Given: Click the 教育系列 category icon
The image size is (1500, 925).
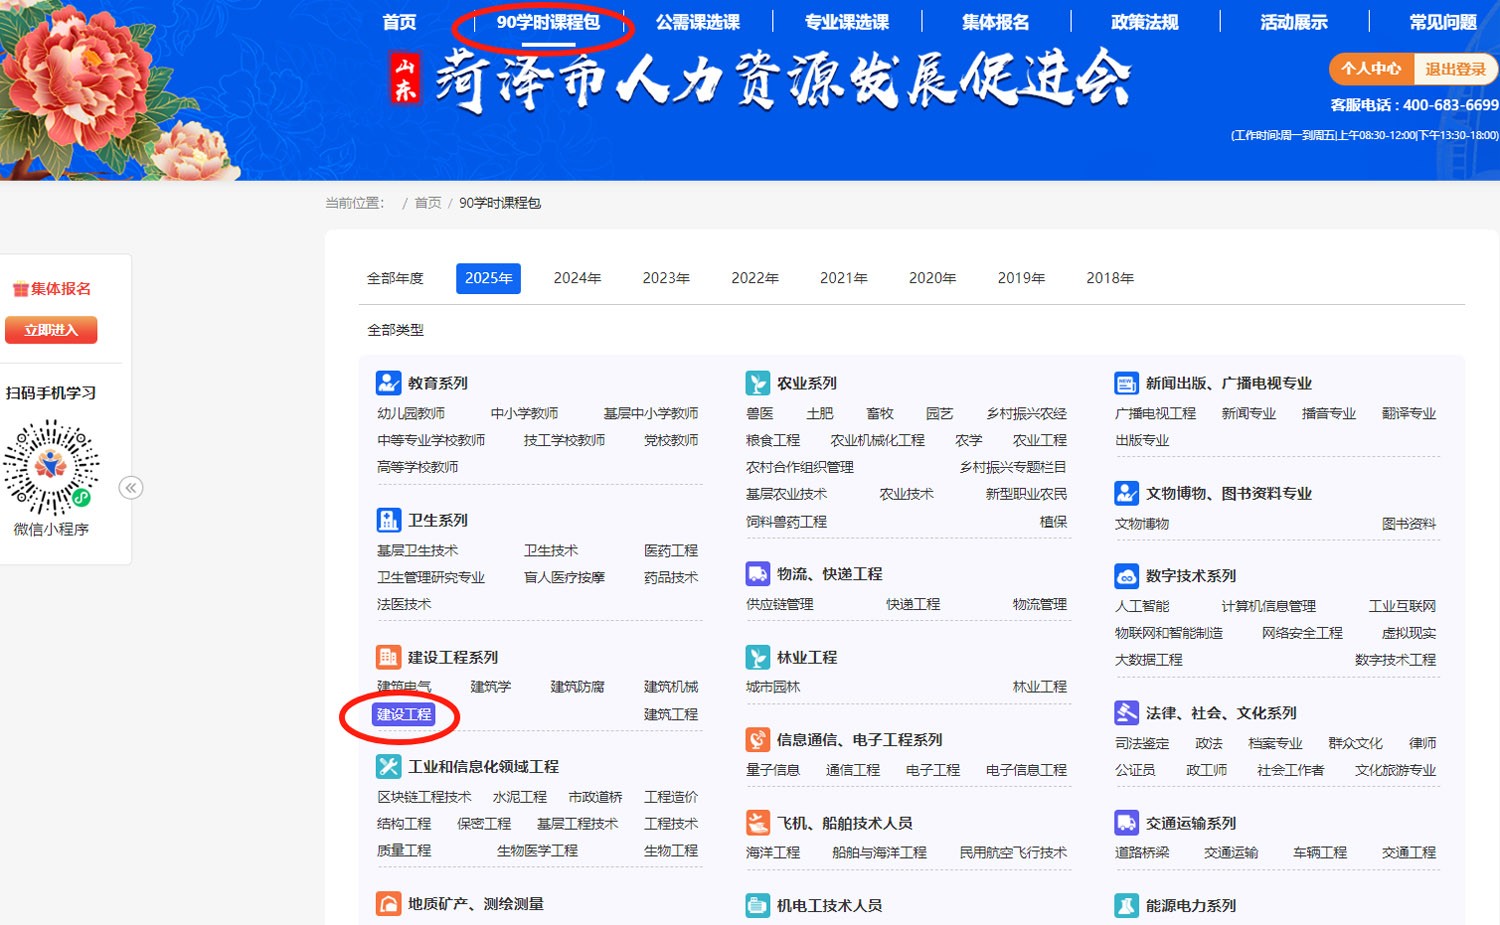Looking at the screenshot, I should pos(388,383).
